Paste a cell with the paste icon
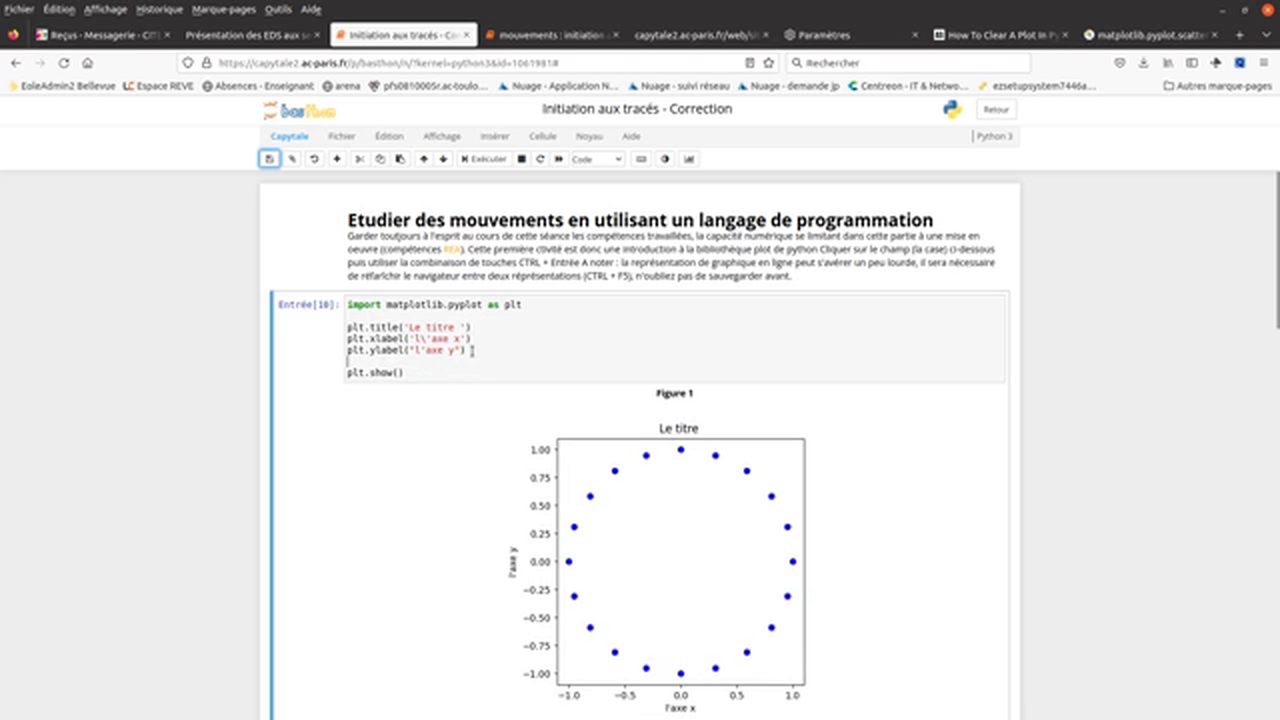Screen dimensions: 1280x720 point(401,158)
